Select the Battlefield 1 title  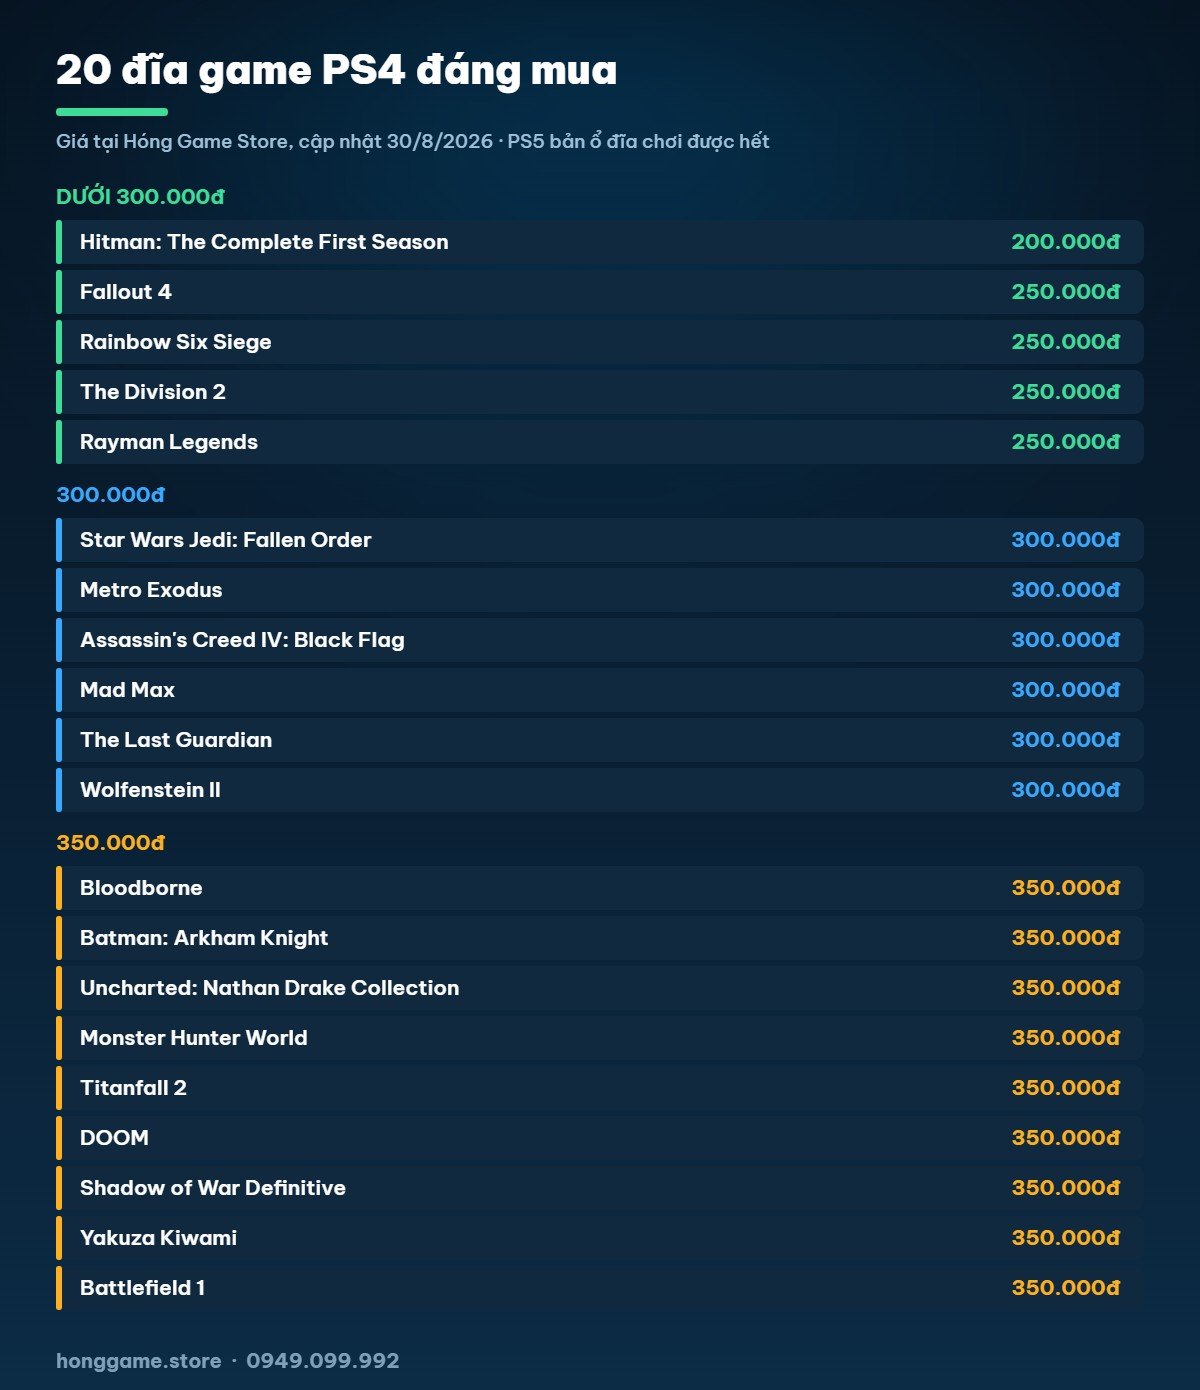(x=143, y=1288)
